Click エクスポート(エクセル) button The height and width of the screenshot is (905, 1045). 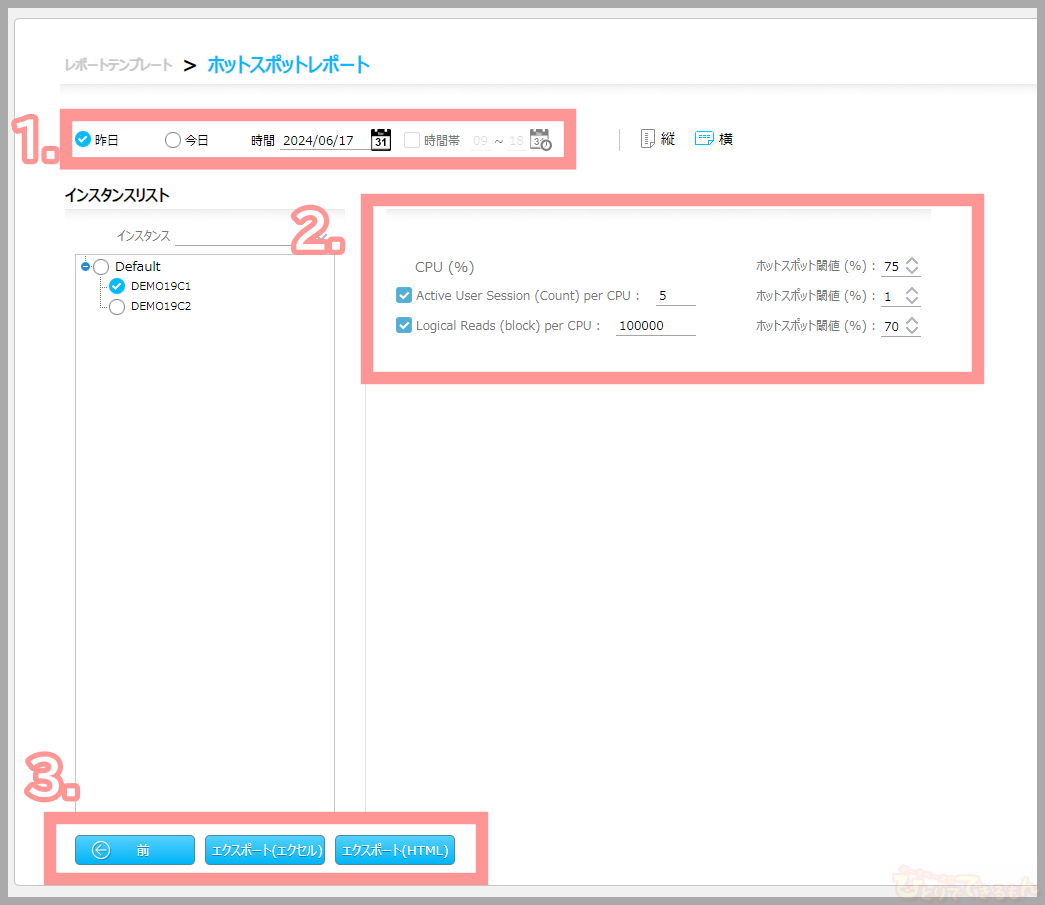click(265, 850)
